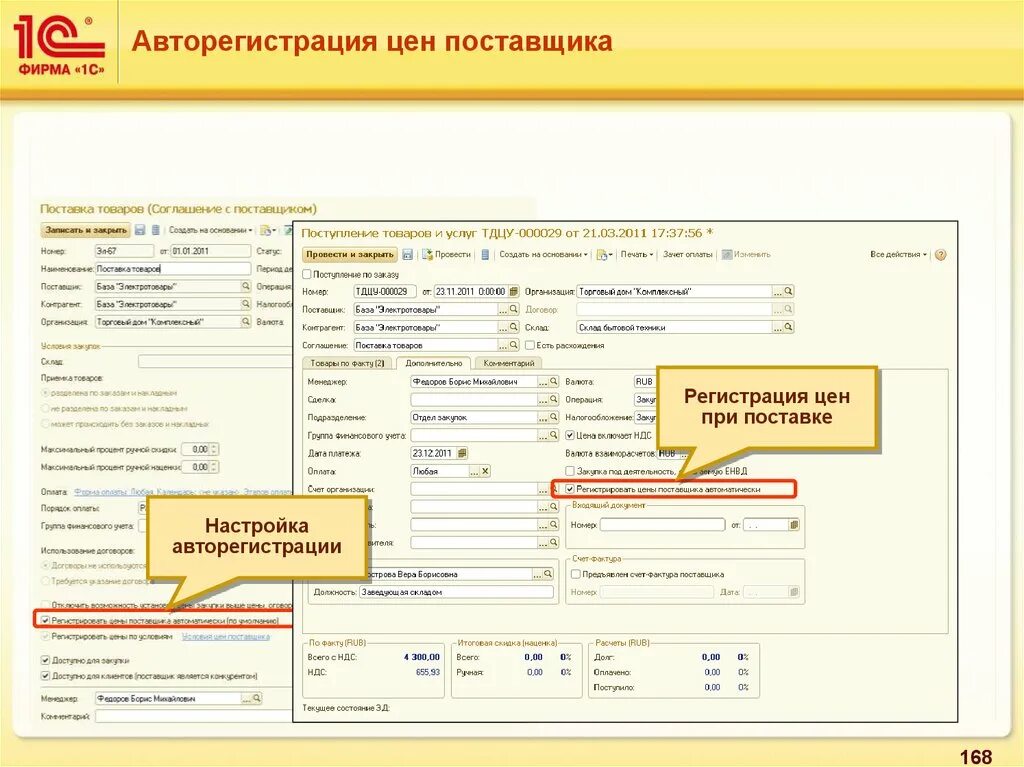Select the 'не разделена по заказам и накладным' radio button
This screenshot has height=767, width=1024.
click(46, 408)
